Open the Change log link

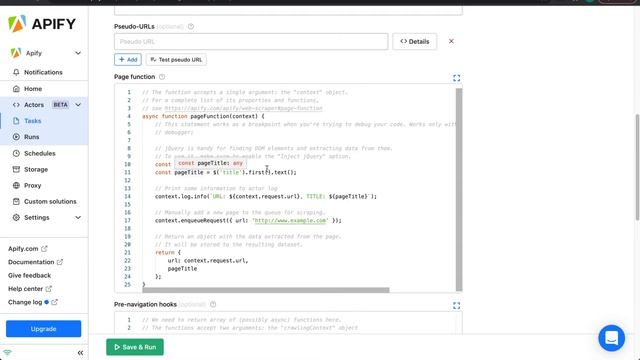coord(33,302)
